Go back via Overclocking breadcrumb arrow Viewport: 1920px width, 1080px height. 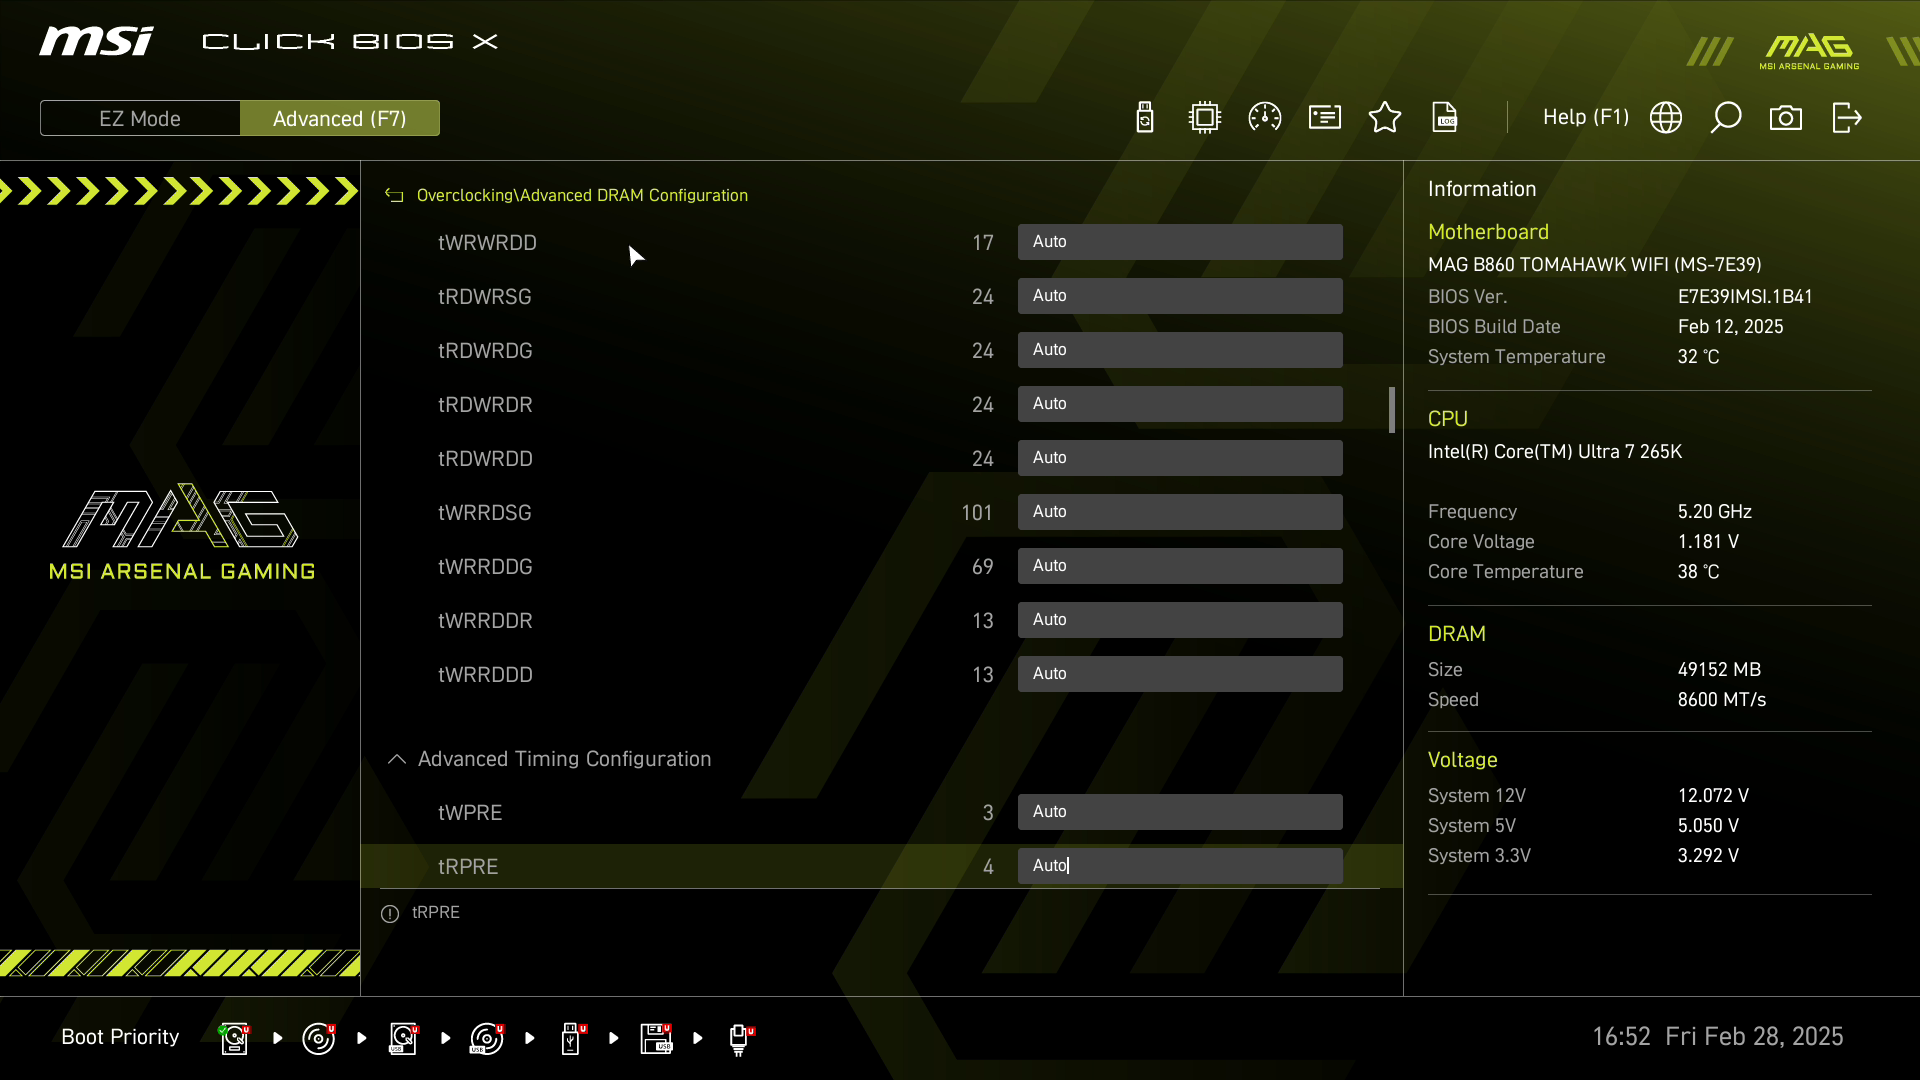coord(394,196)
